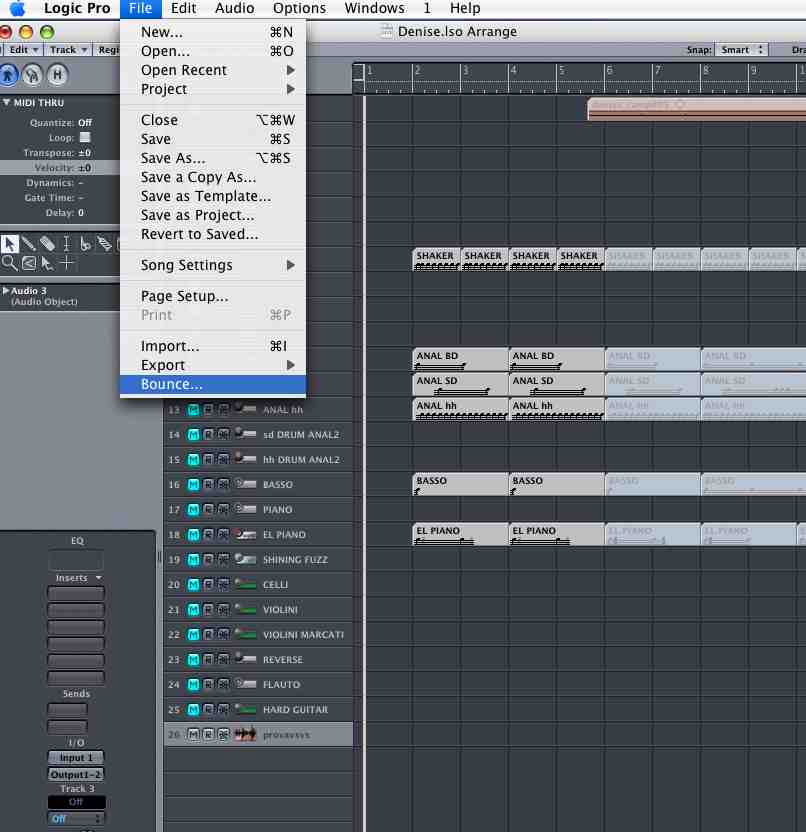
Task: Expand the Song Settings submenu
Action: 213,265
